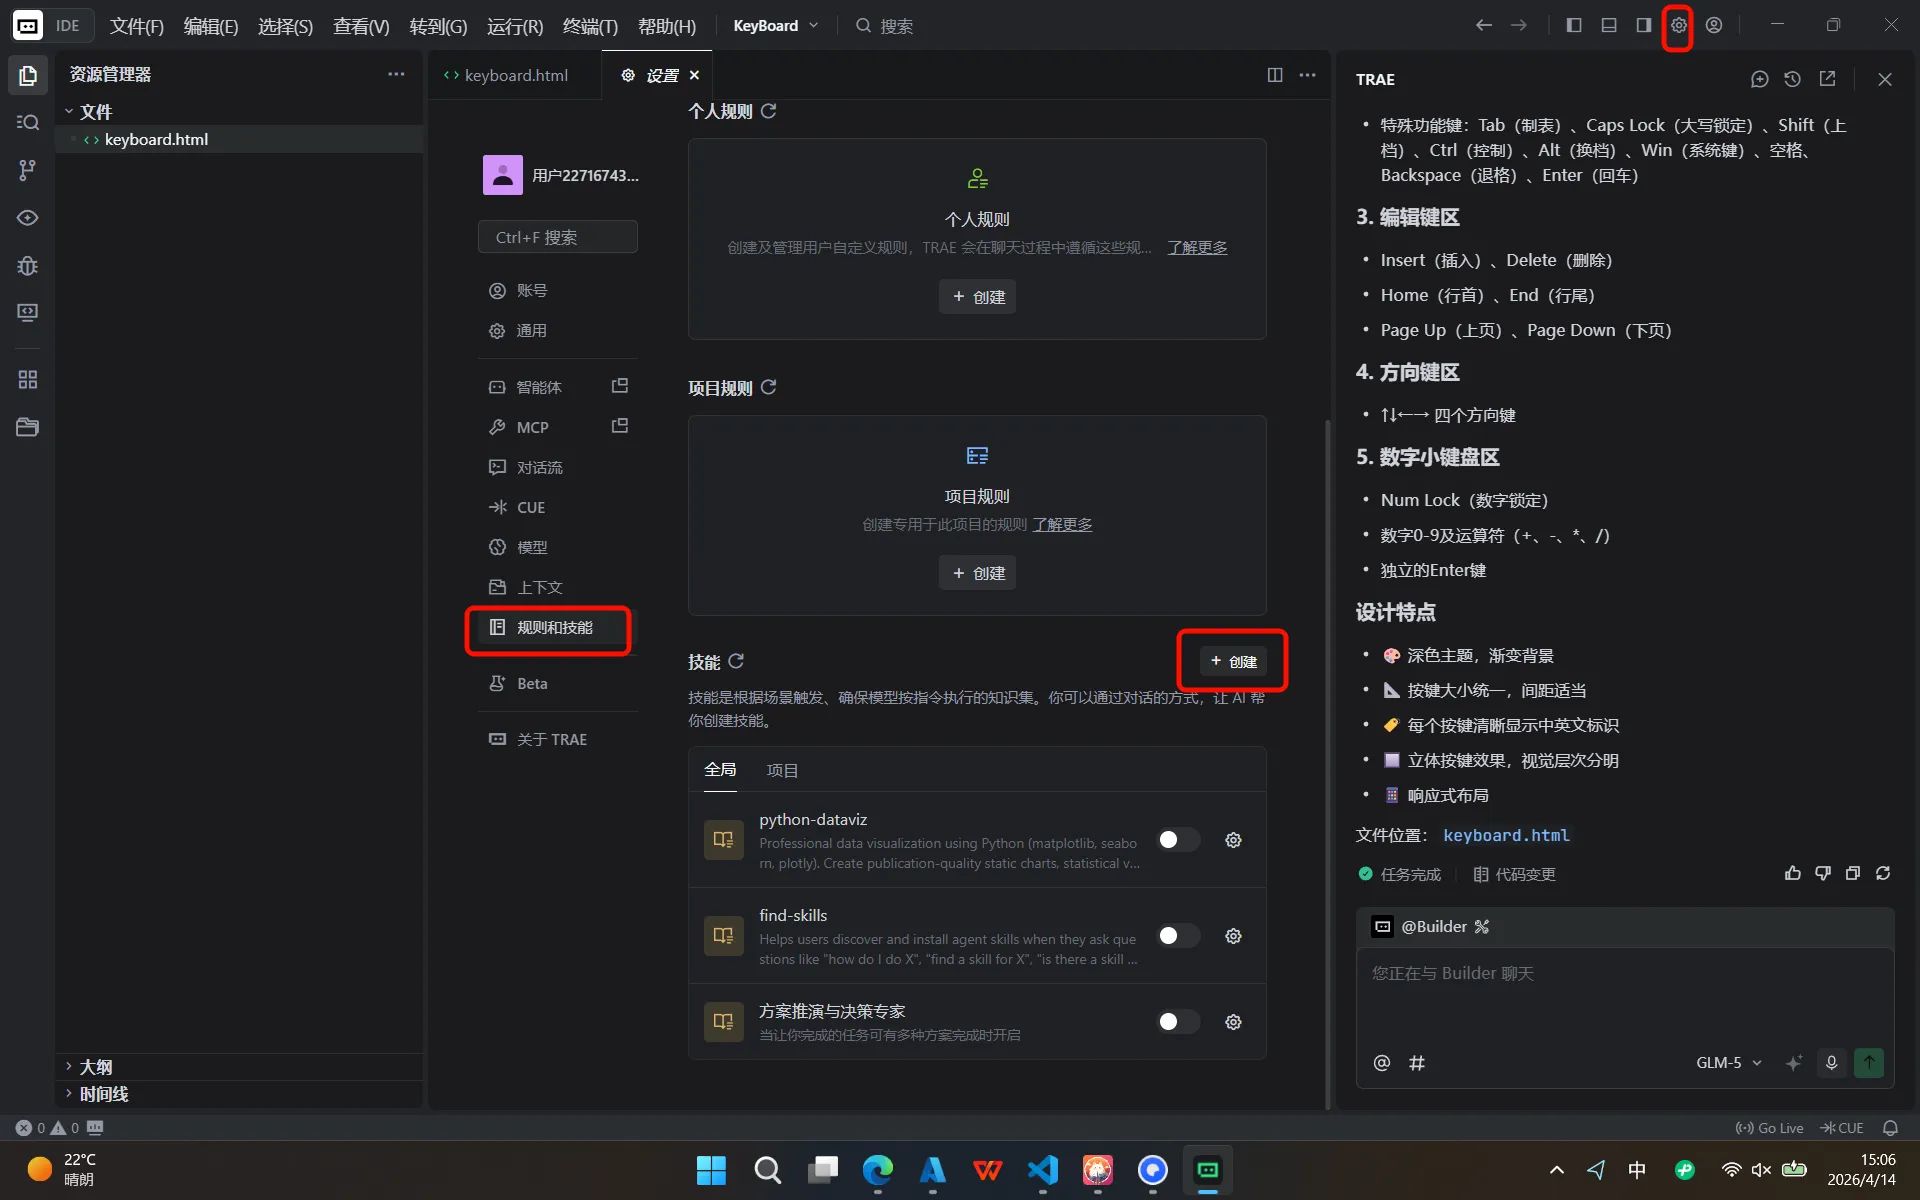Open Settings gear in title bar

pyautogui.click(x=1679, y=25)
